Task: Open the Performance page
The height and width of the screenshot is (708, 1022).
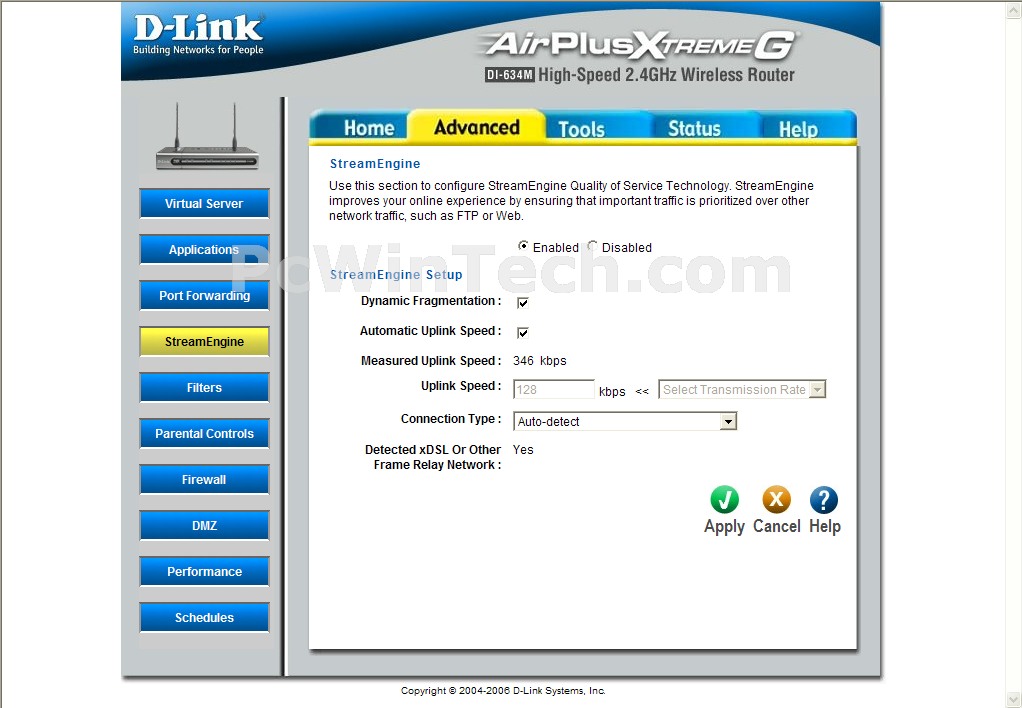Action: (x=204, y=571)
